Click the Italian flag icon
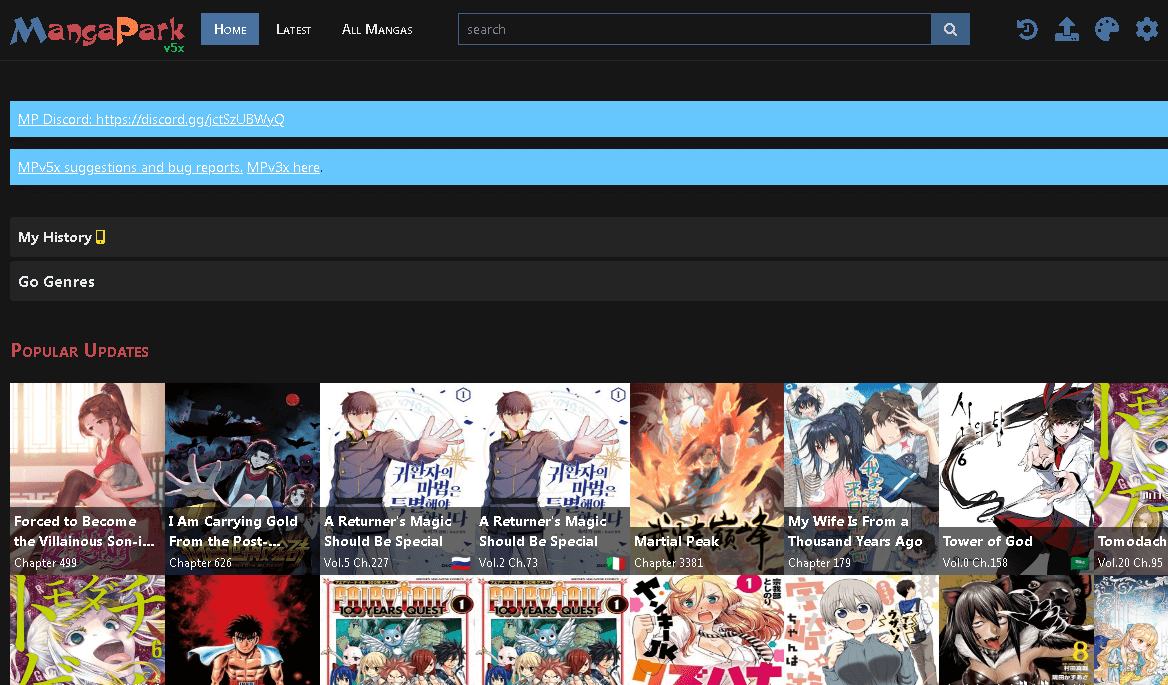Viewport: 1168px width, 685px height. coord(616,563)
